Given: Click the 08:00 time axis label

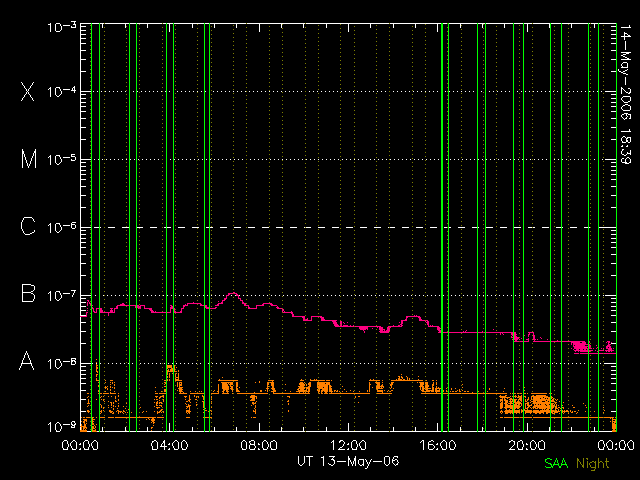Looking at the screenshot, I should pos(259,445).
